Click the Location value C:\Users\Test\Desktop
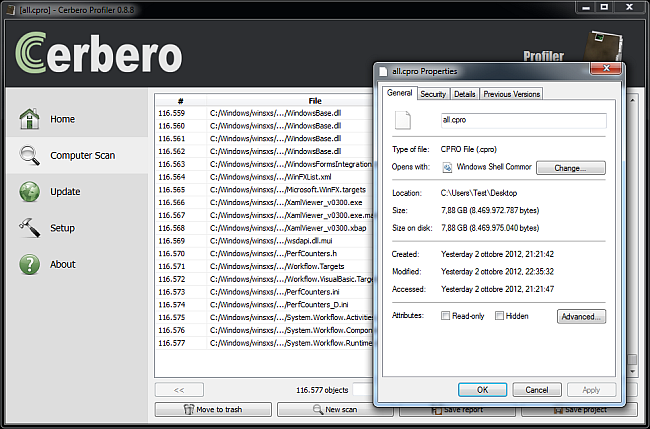 tap(479, 193)
